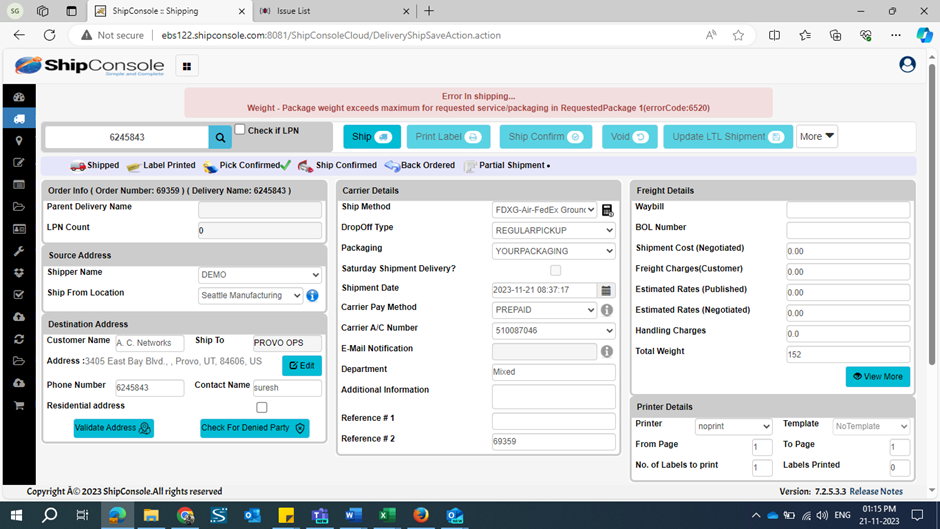Open the apps grid menu icon
Screen dimensions: 940x529
(x=187, y=66)
